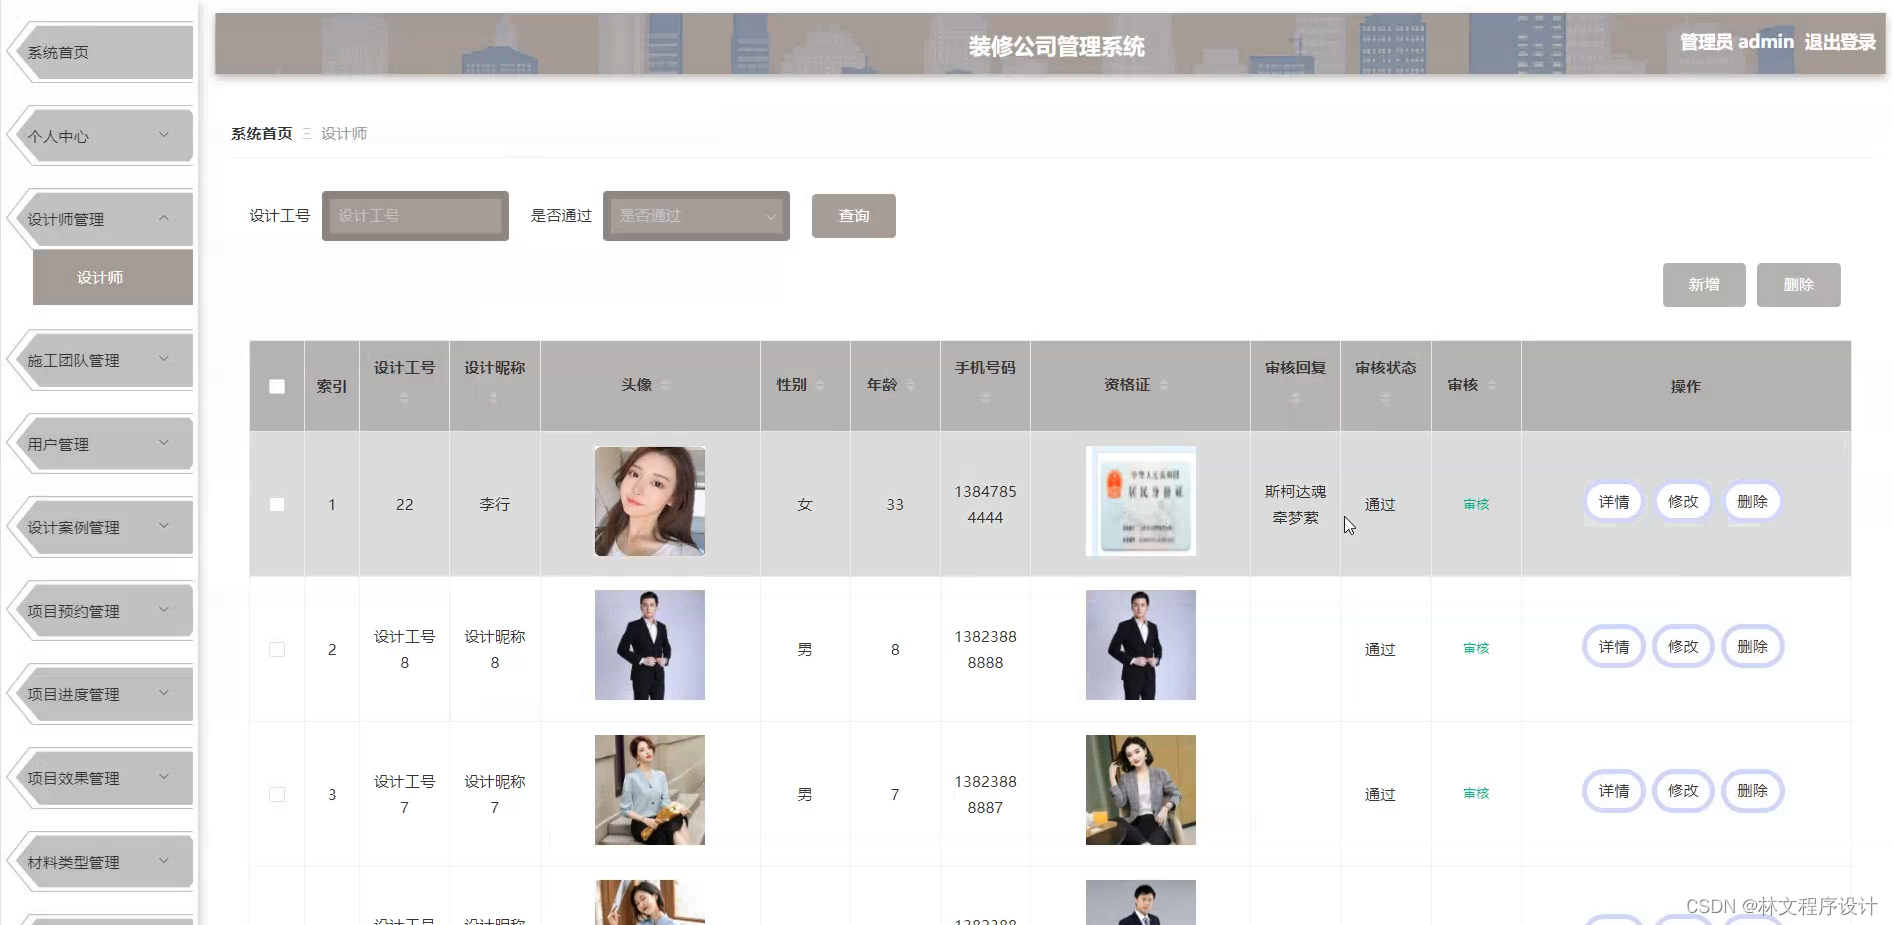1893x925 pixels.
Task: Click 通过 status in 李行 row
Action: pos(1380,504)
